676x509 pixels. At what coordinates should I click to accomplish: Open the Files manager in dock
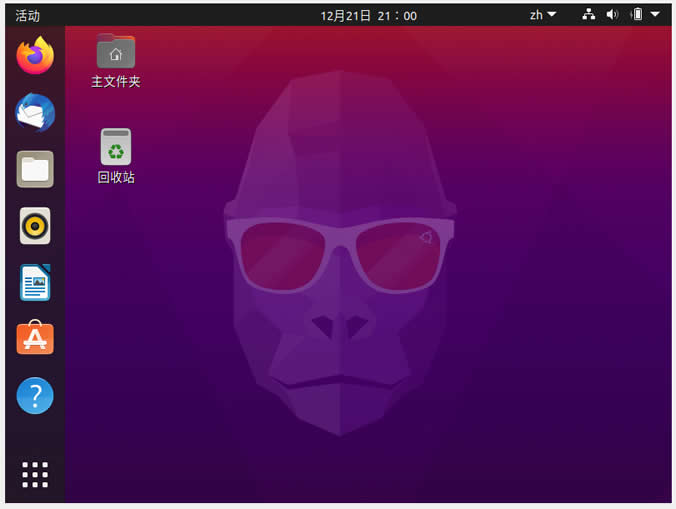click(35, 169)
